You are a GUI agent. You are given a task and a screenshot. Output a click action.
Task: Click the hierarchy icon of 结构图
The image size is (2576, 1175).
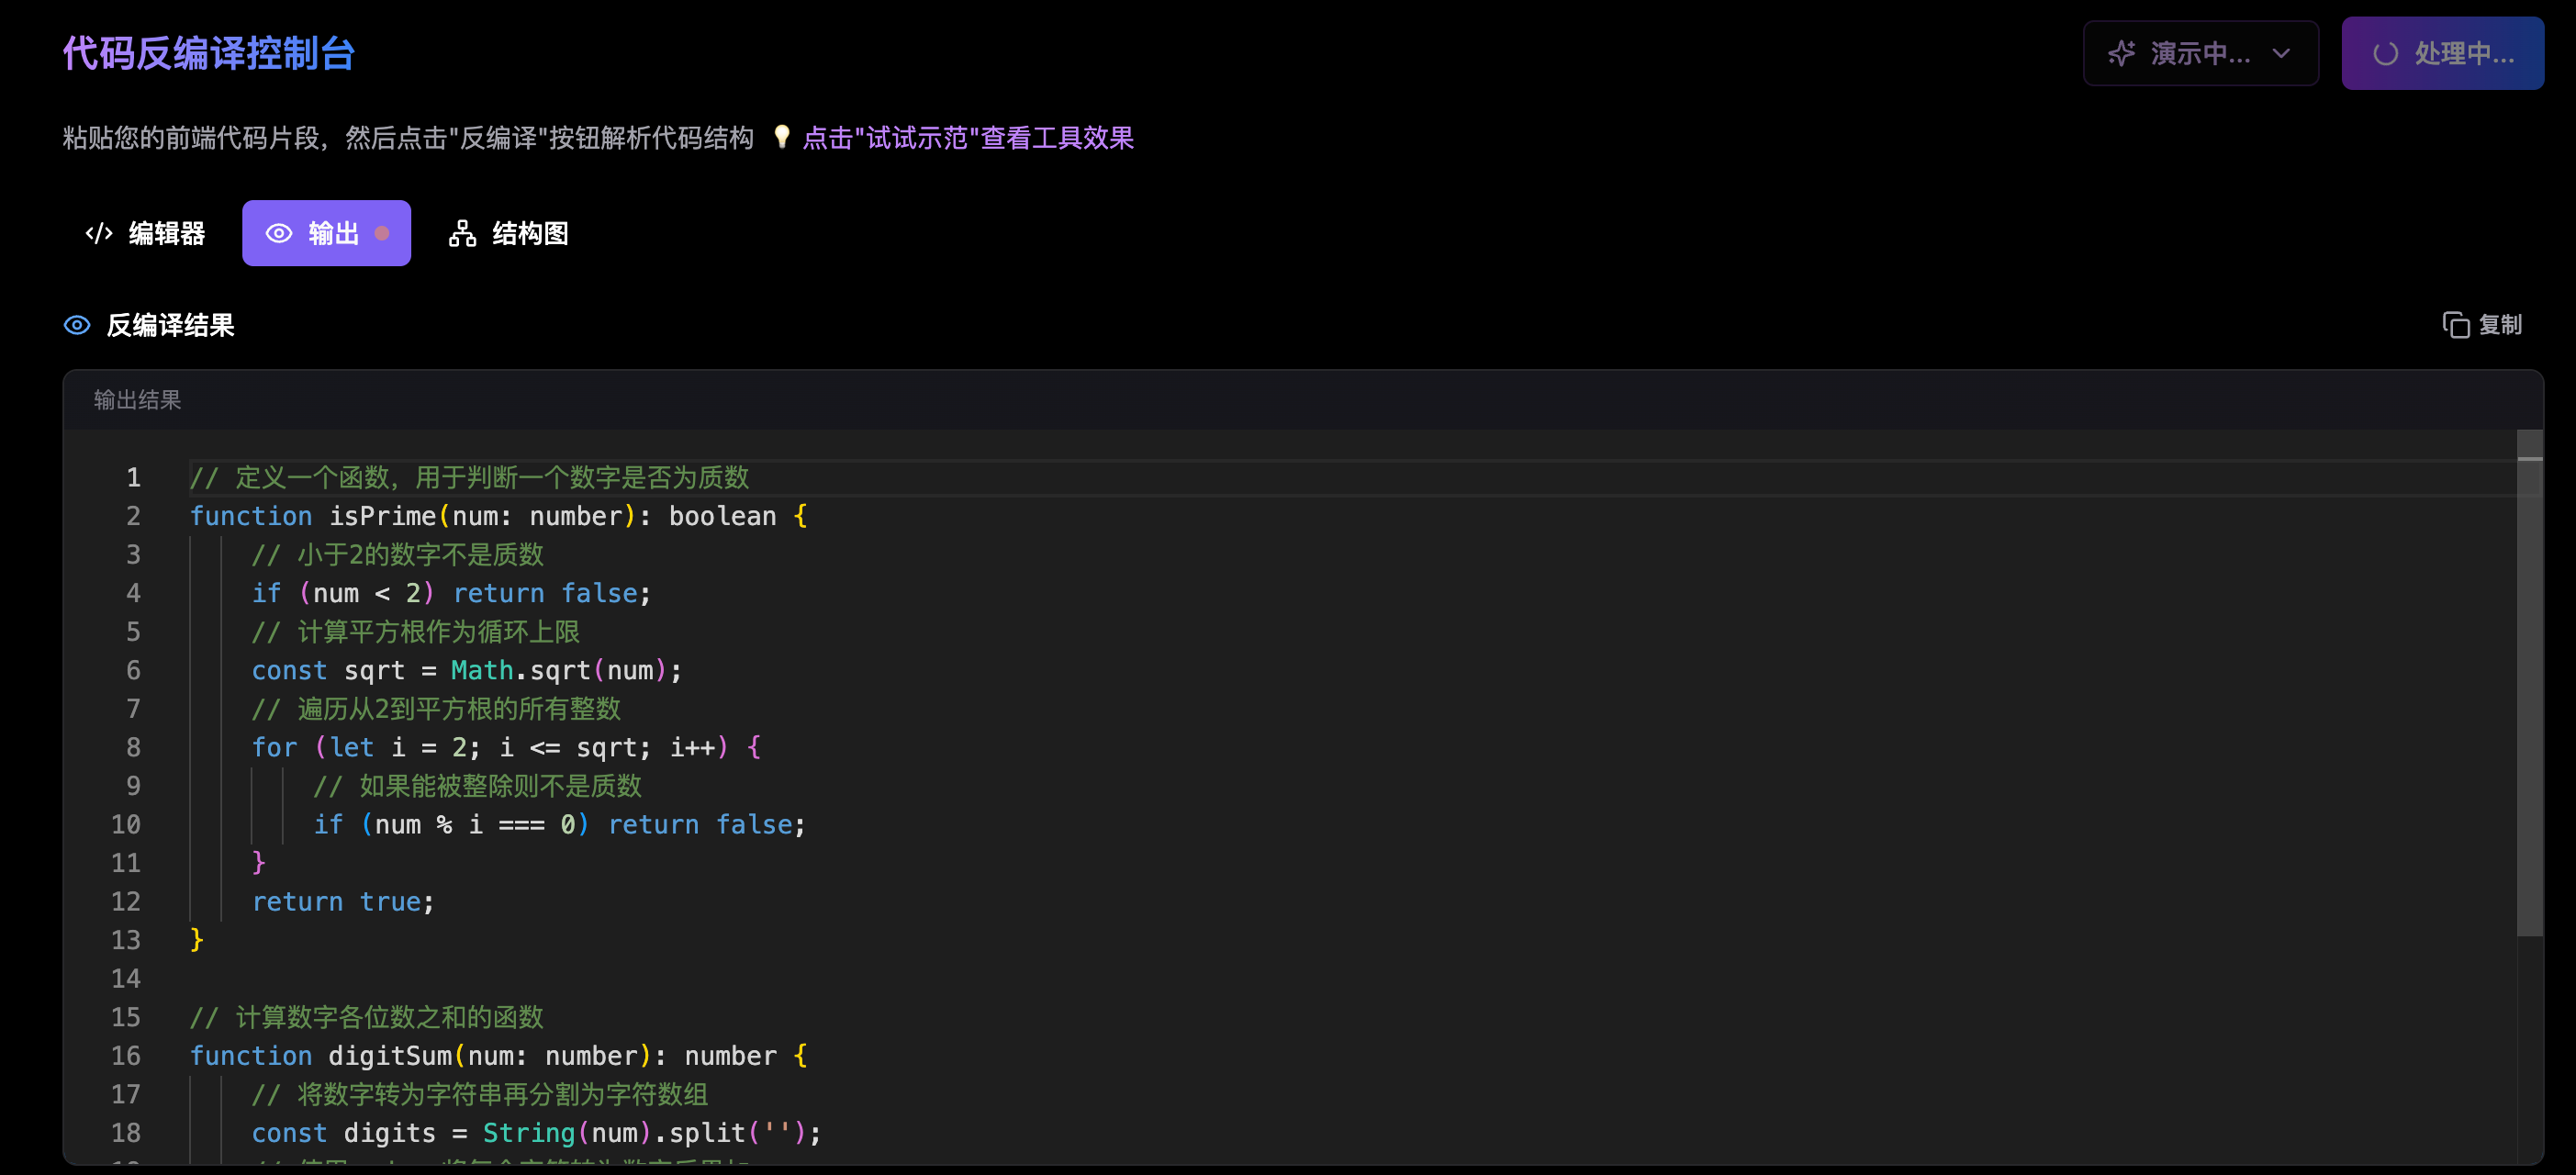(x=462, y=233)
